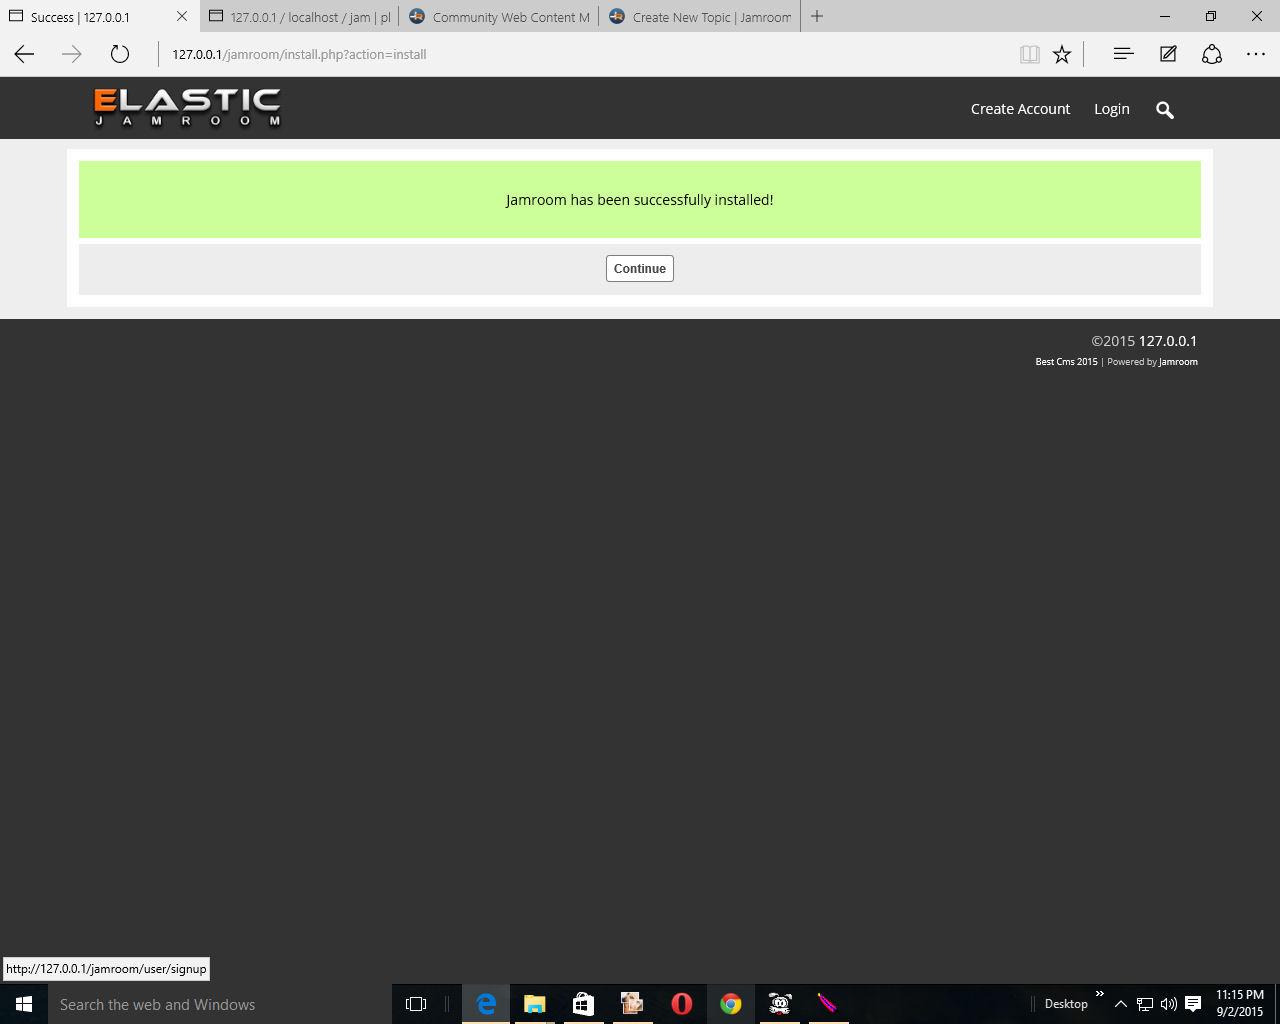Open Google Chrome from taskbar
The width and height of the screenshot is (1280, 1024).
[x=730, y=1004]
